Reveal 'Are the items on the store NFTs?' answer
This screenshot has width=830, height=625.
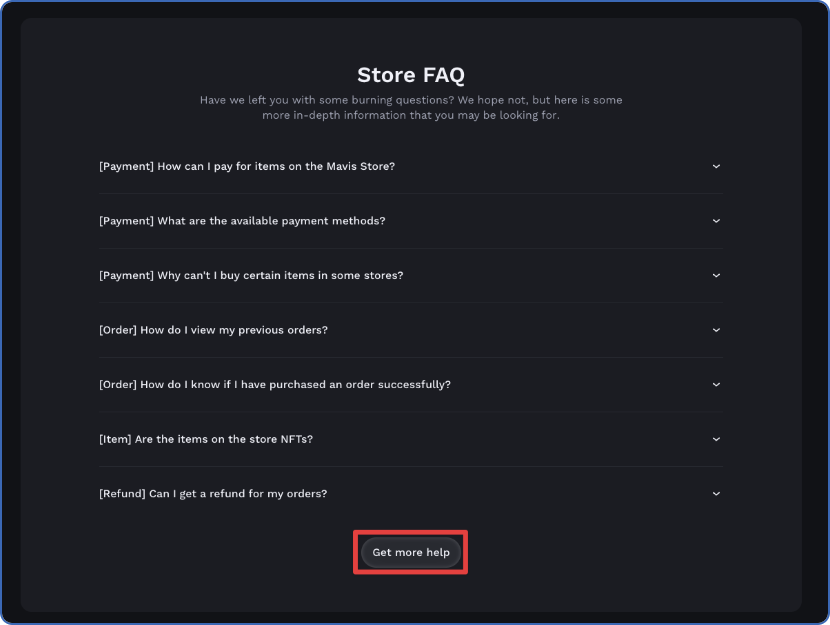[x=206, y=439]
